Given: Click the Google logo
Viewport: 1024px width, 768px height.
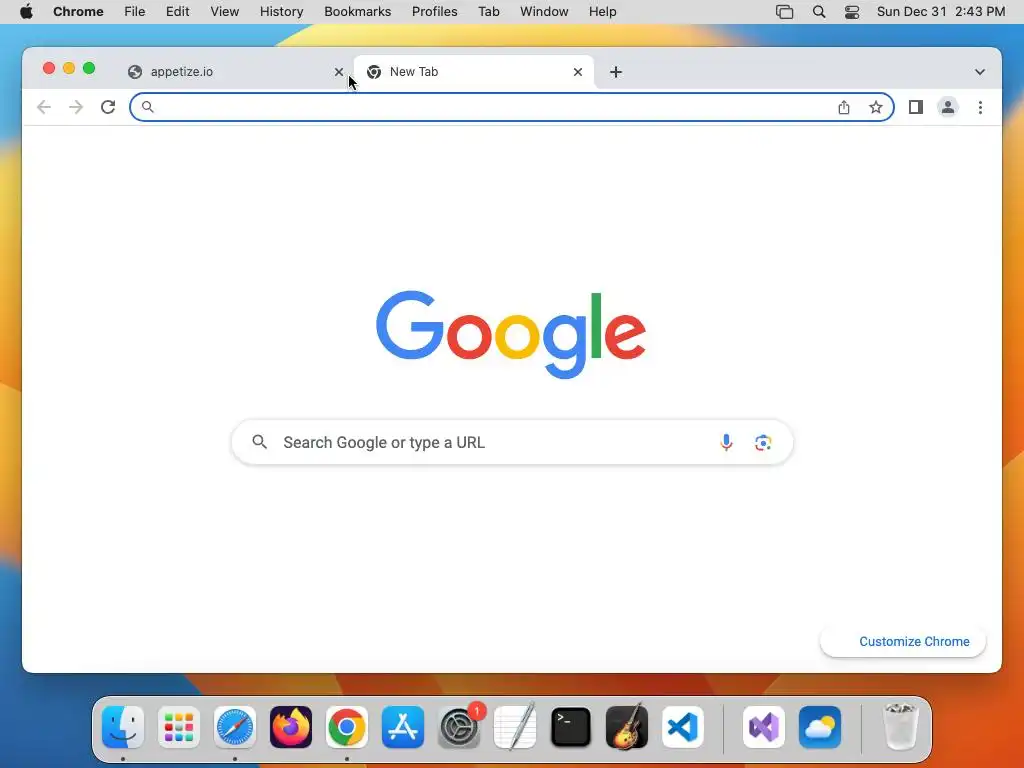Looking at the screenshot, I should (x=511, y=334).
